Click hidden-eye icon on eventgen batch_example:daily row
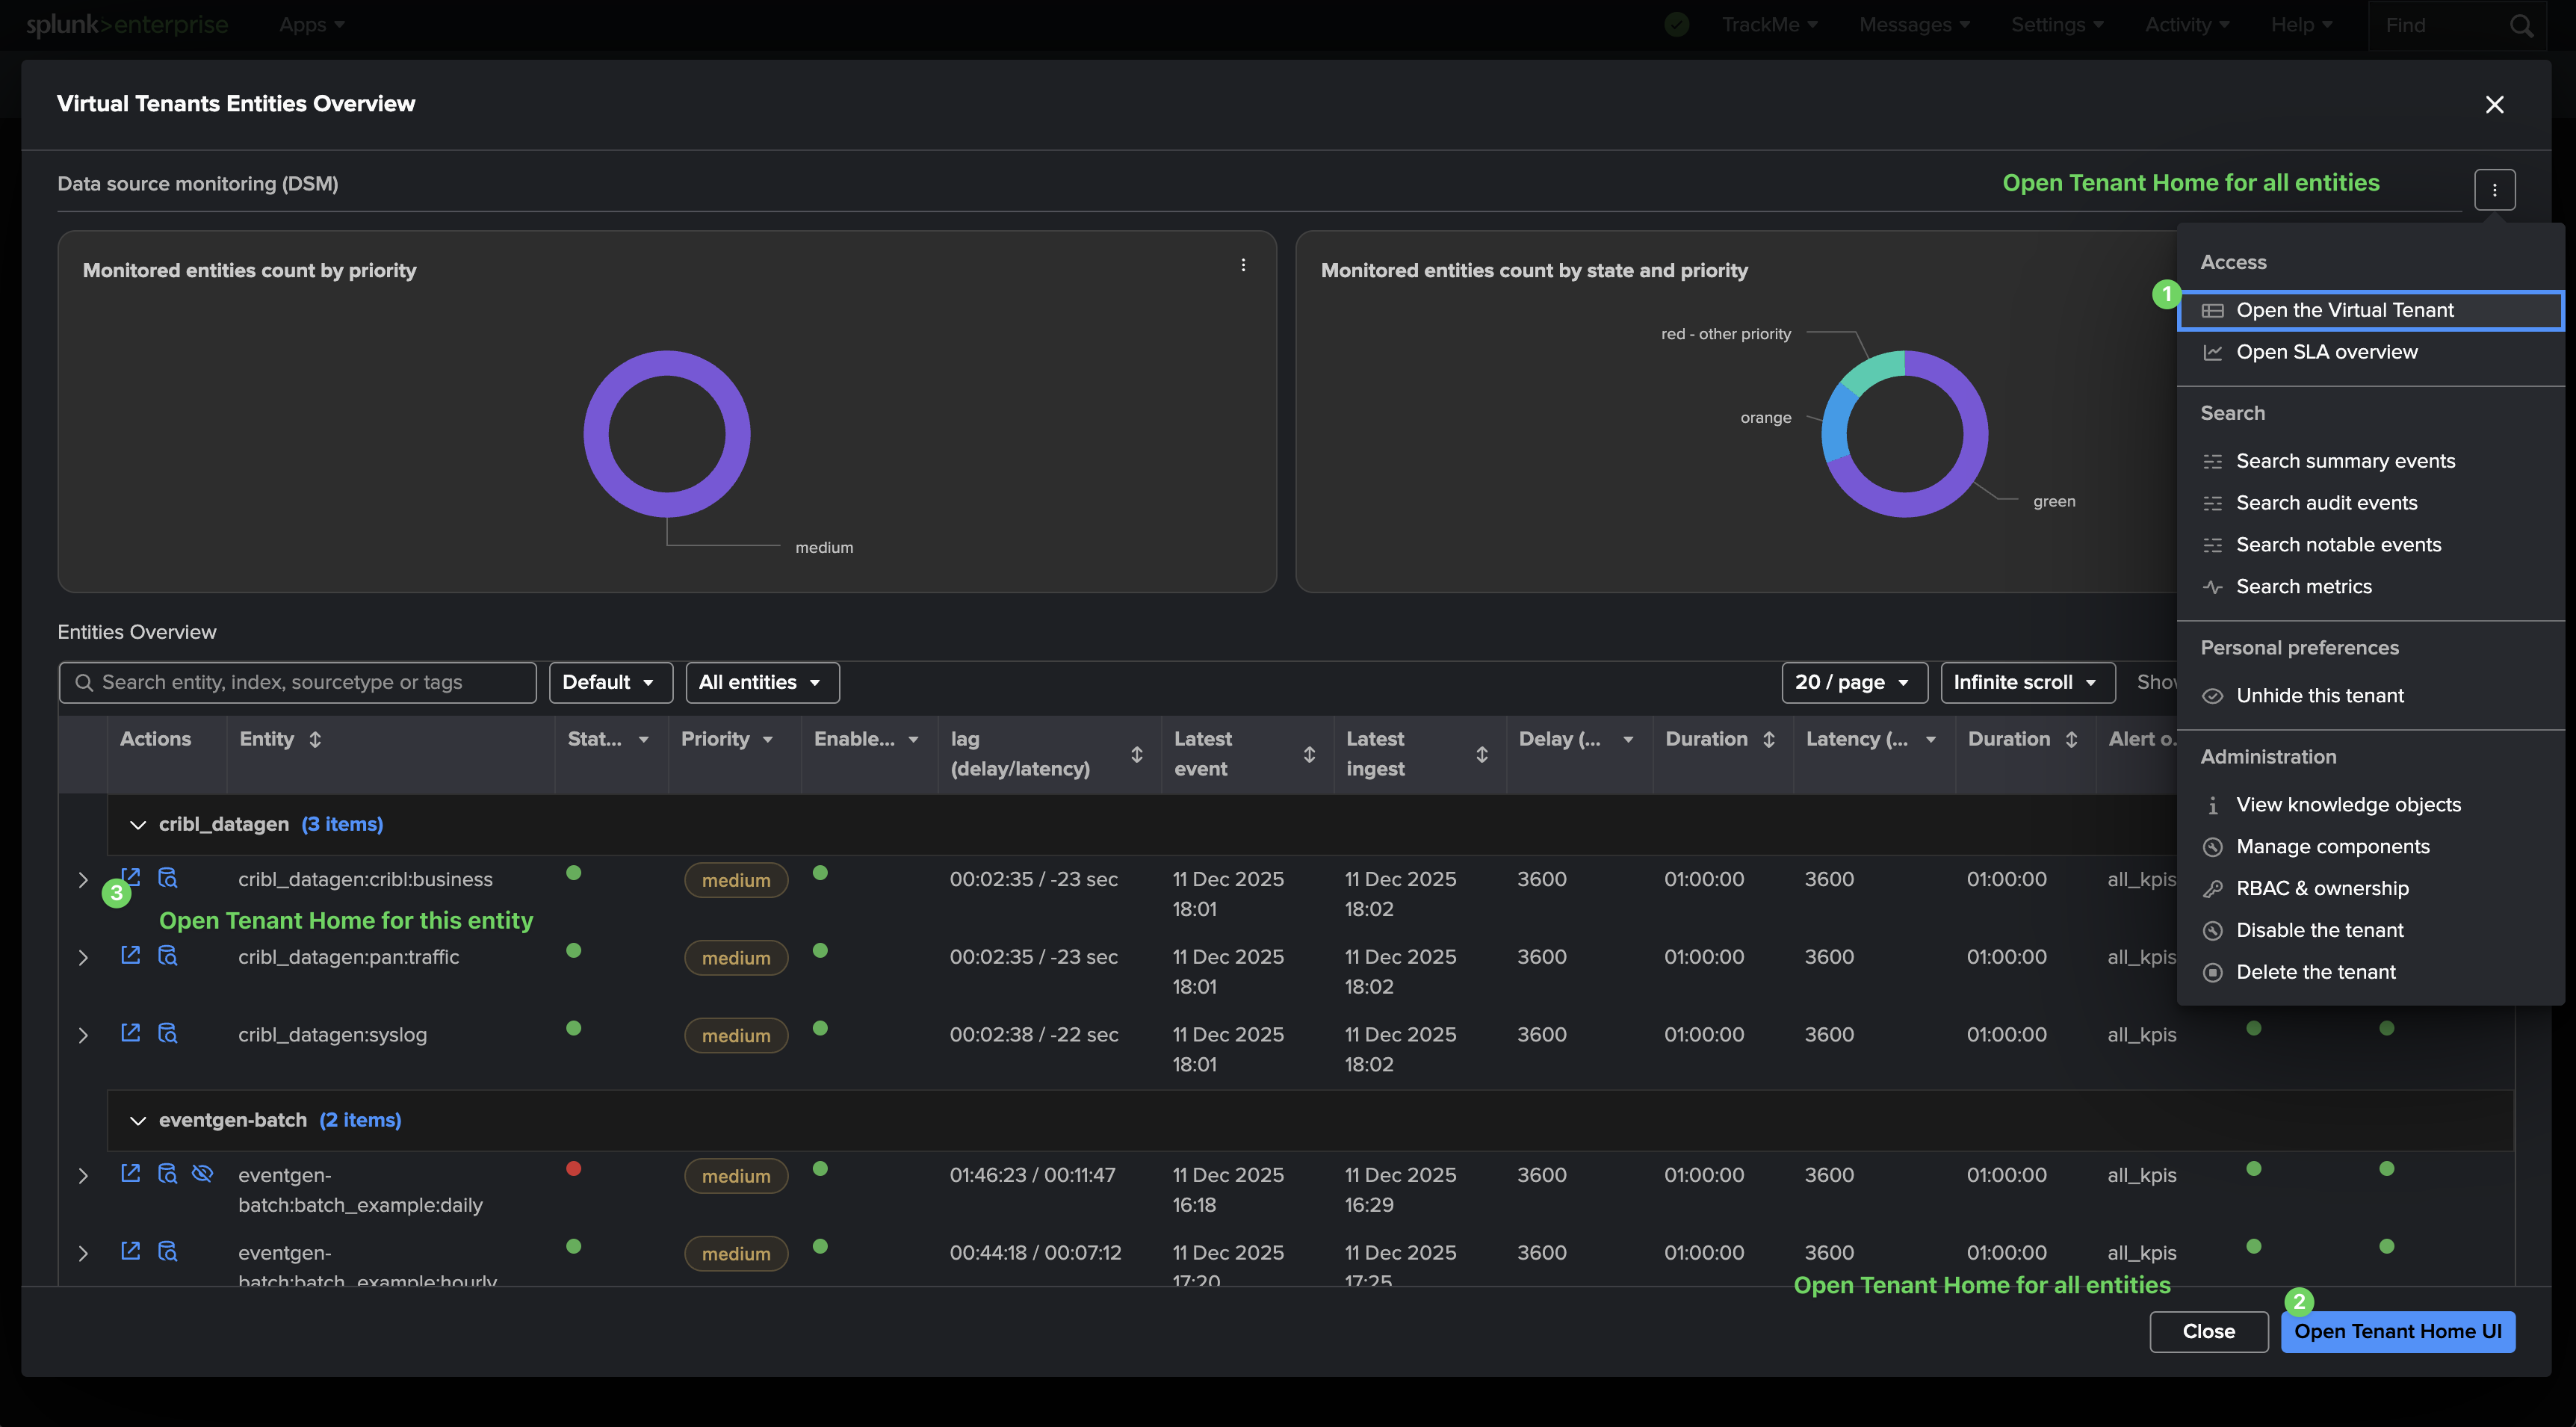The height and width of the screenshot is (1427, 2576). click(x=202, y=1173)
